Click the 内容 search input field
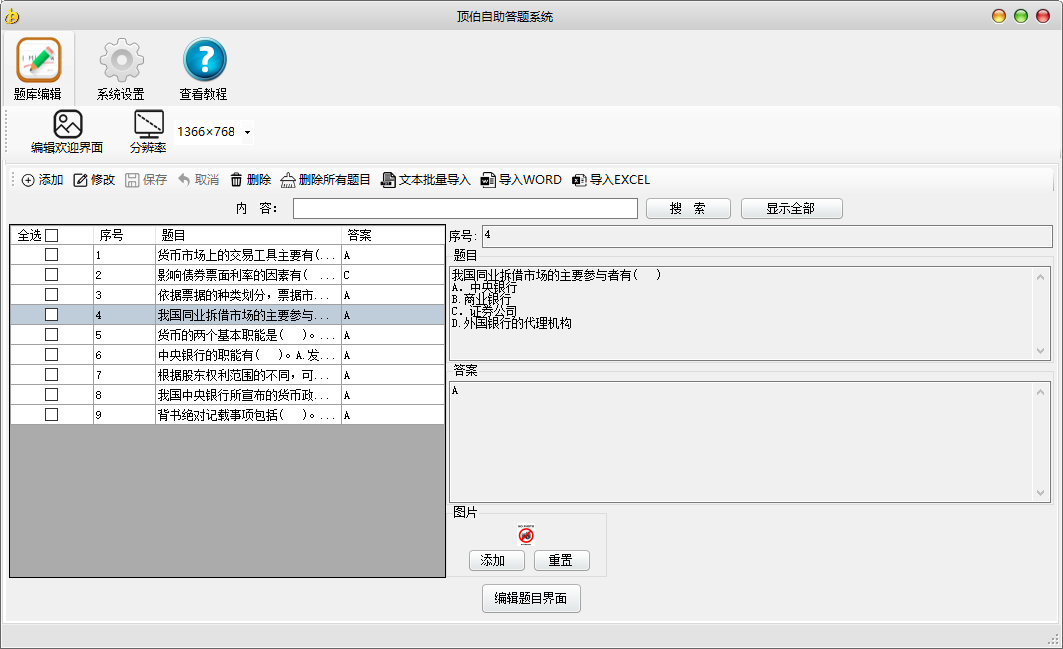 (465, 208)
